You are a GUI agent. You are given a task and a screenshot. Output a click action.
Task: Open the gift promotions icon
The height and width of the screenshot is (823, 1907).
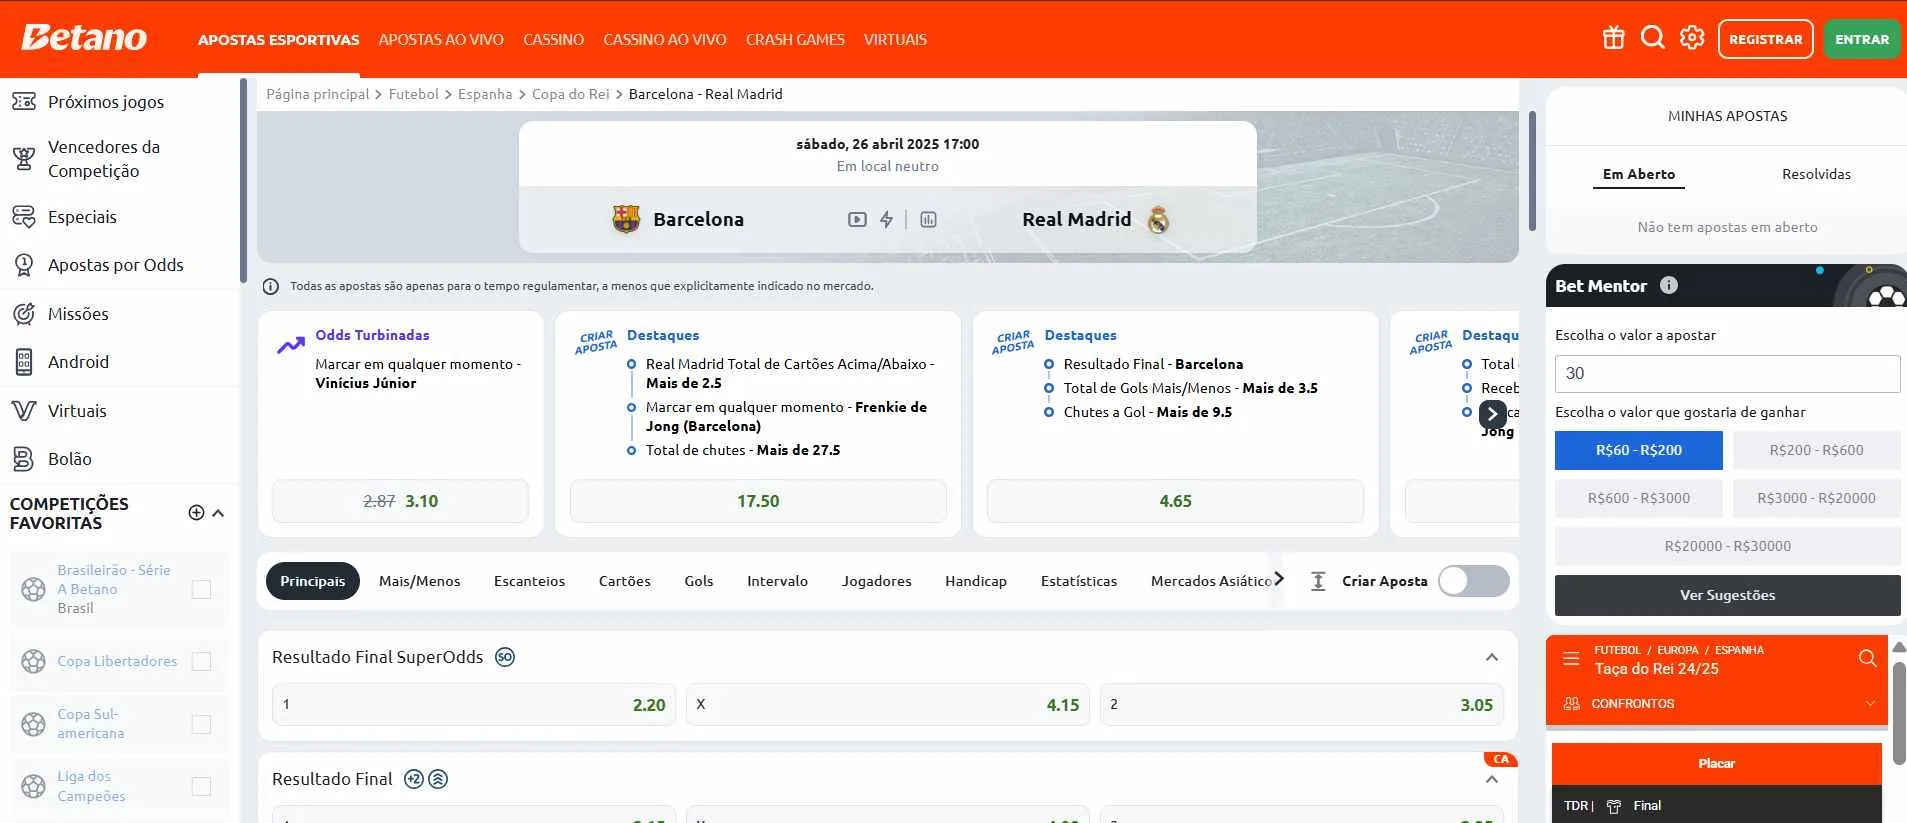click(x=1613, y=38)
